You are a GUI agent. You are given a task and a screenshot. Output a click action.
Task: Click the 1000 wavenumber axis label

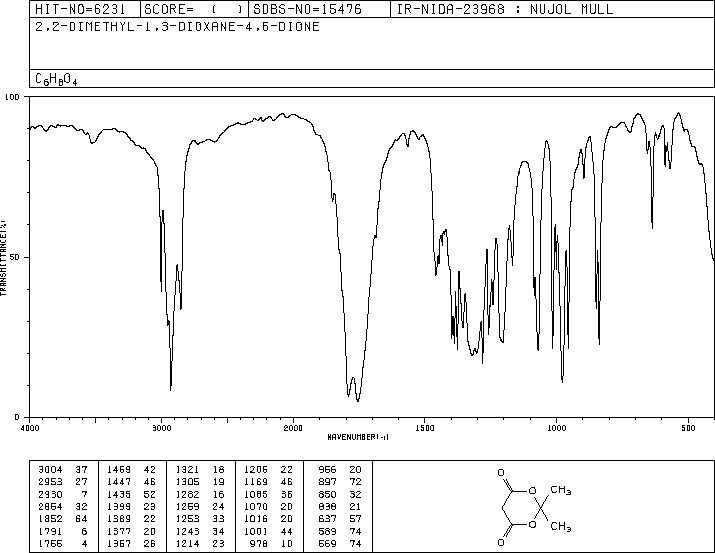pyautogui.click(x=556, y=428)
